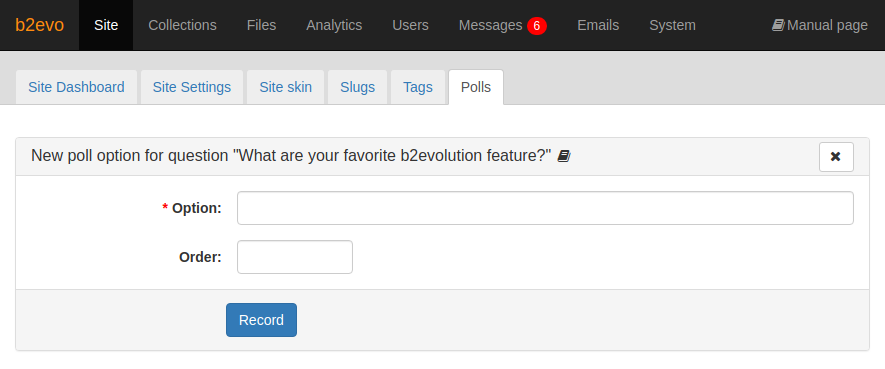885x369 pixels.
Task: Close the new poll option form
Action: click(x=836, y=157)
